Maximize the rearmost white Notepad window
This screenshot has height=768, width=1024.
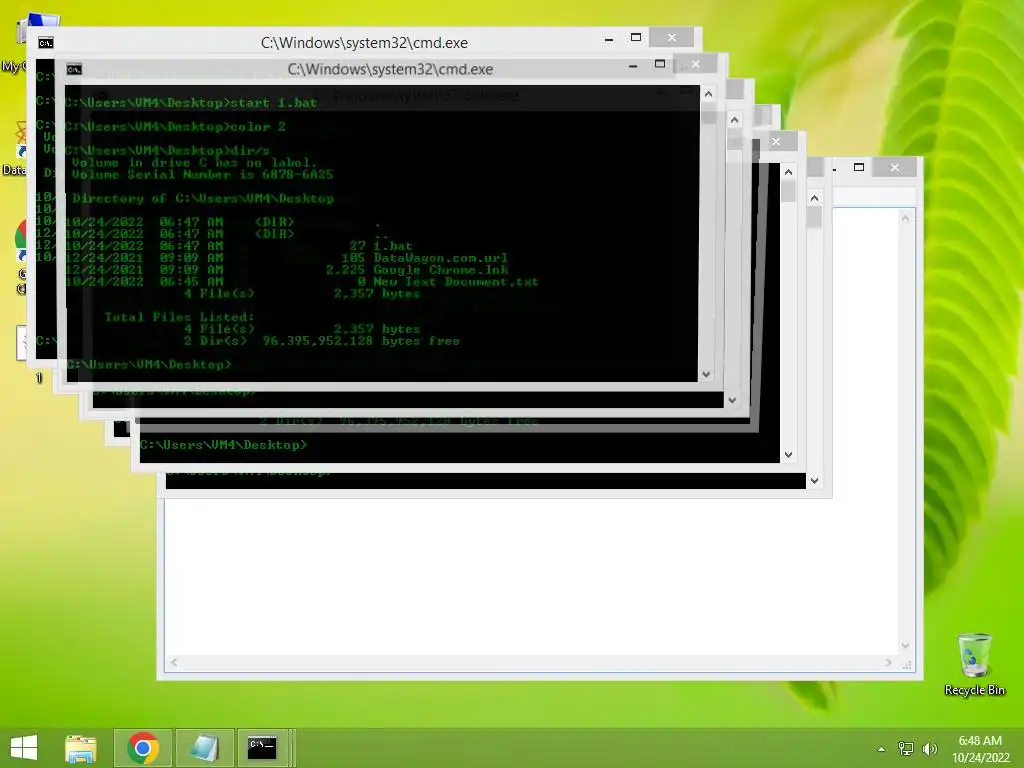tap(859, 167)
